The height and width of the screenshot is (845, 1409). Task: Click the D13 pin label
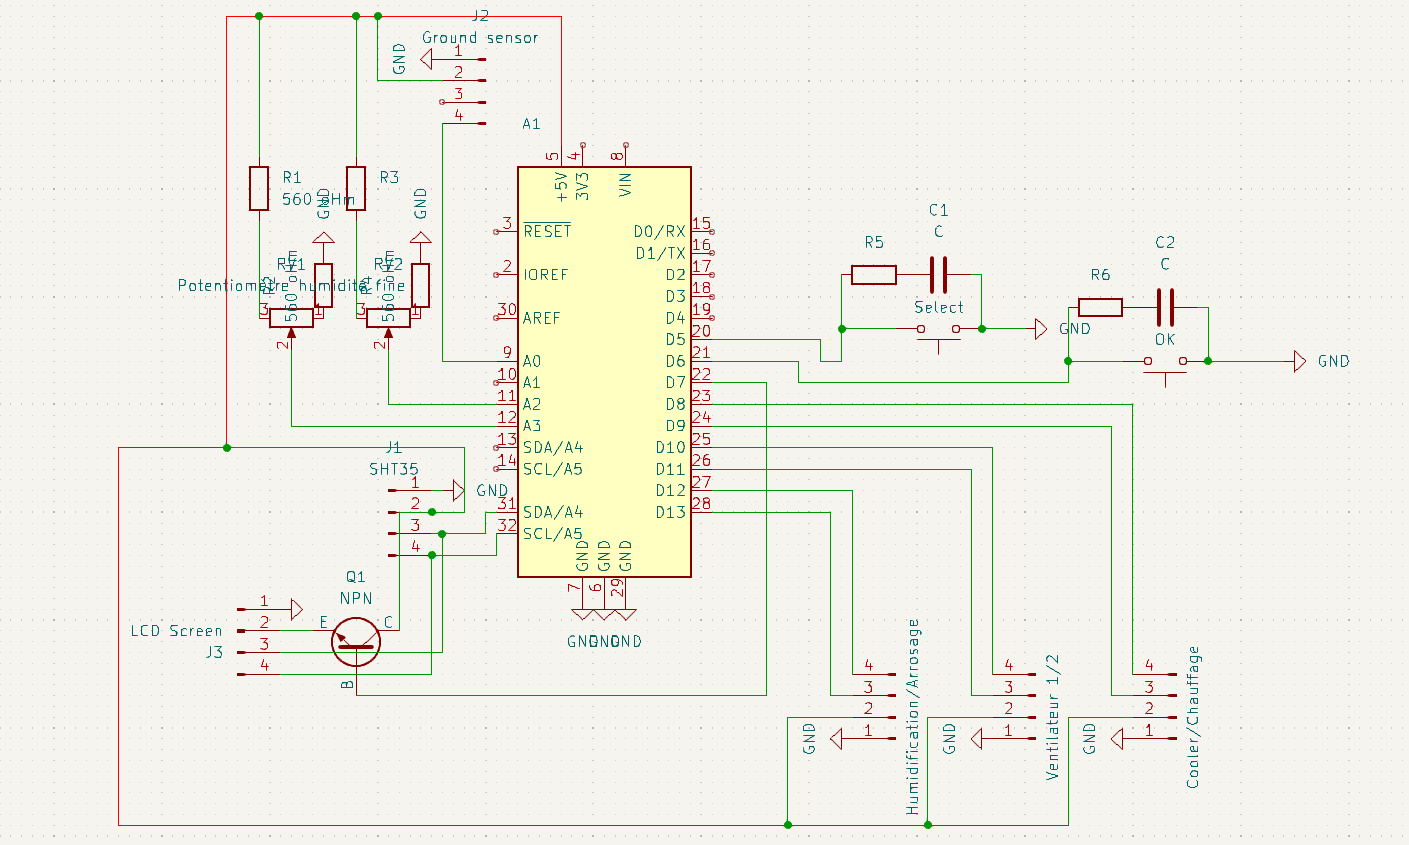[671, 512]
